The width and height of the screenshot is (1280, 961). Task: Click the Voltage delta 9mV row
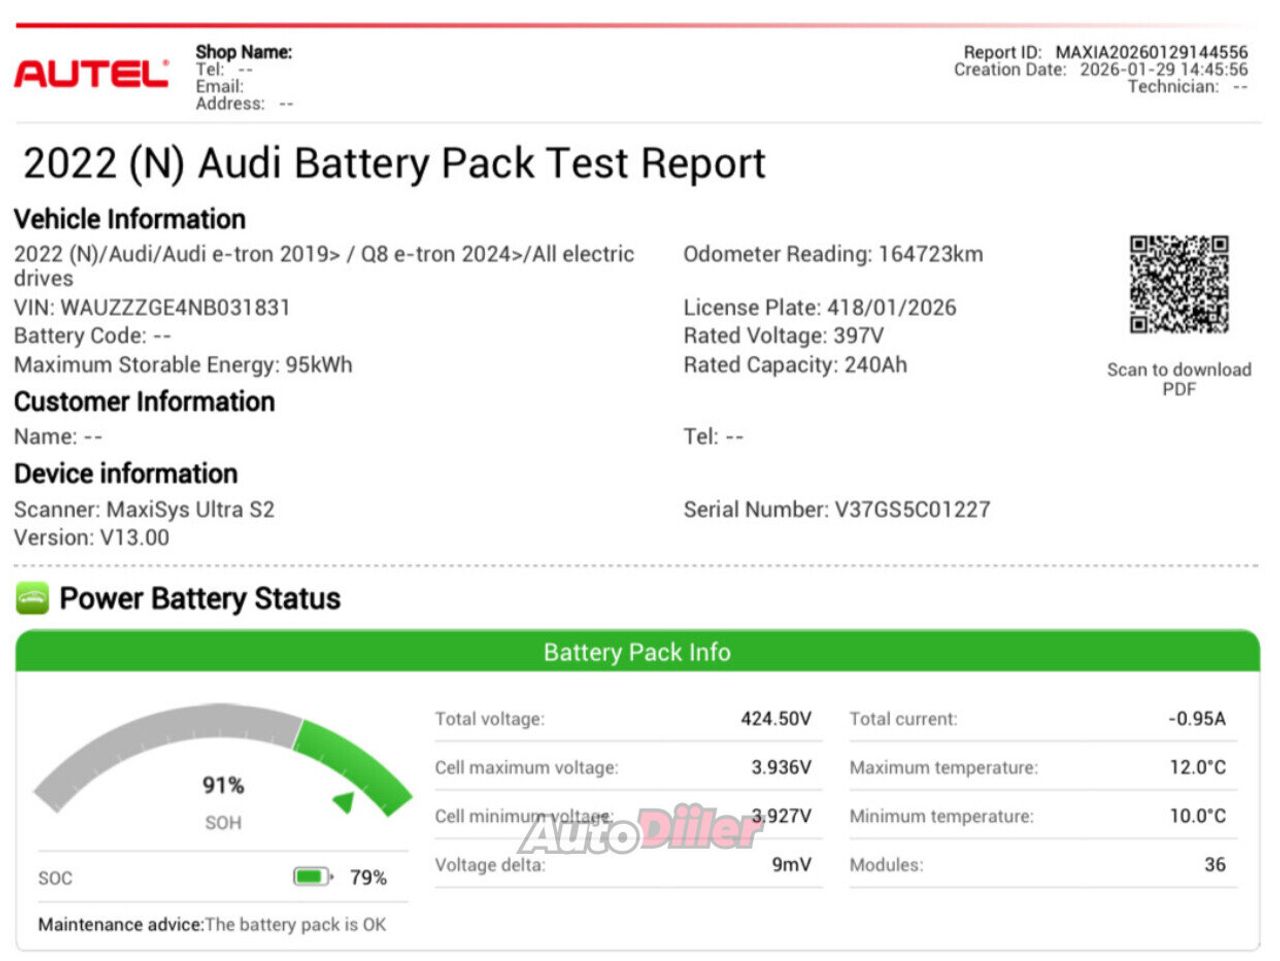[627, 865]
